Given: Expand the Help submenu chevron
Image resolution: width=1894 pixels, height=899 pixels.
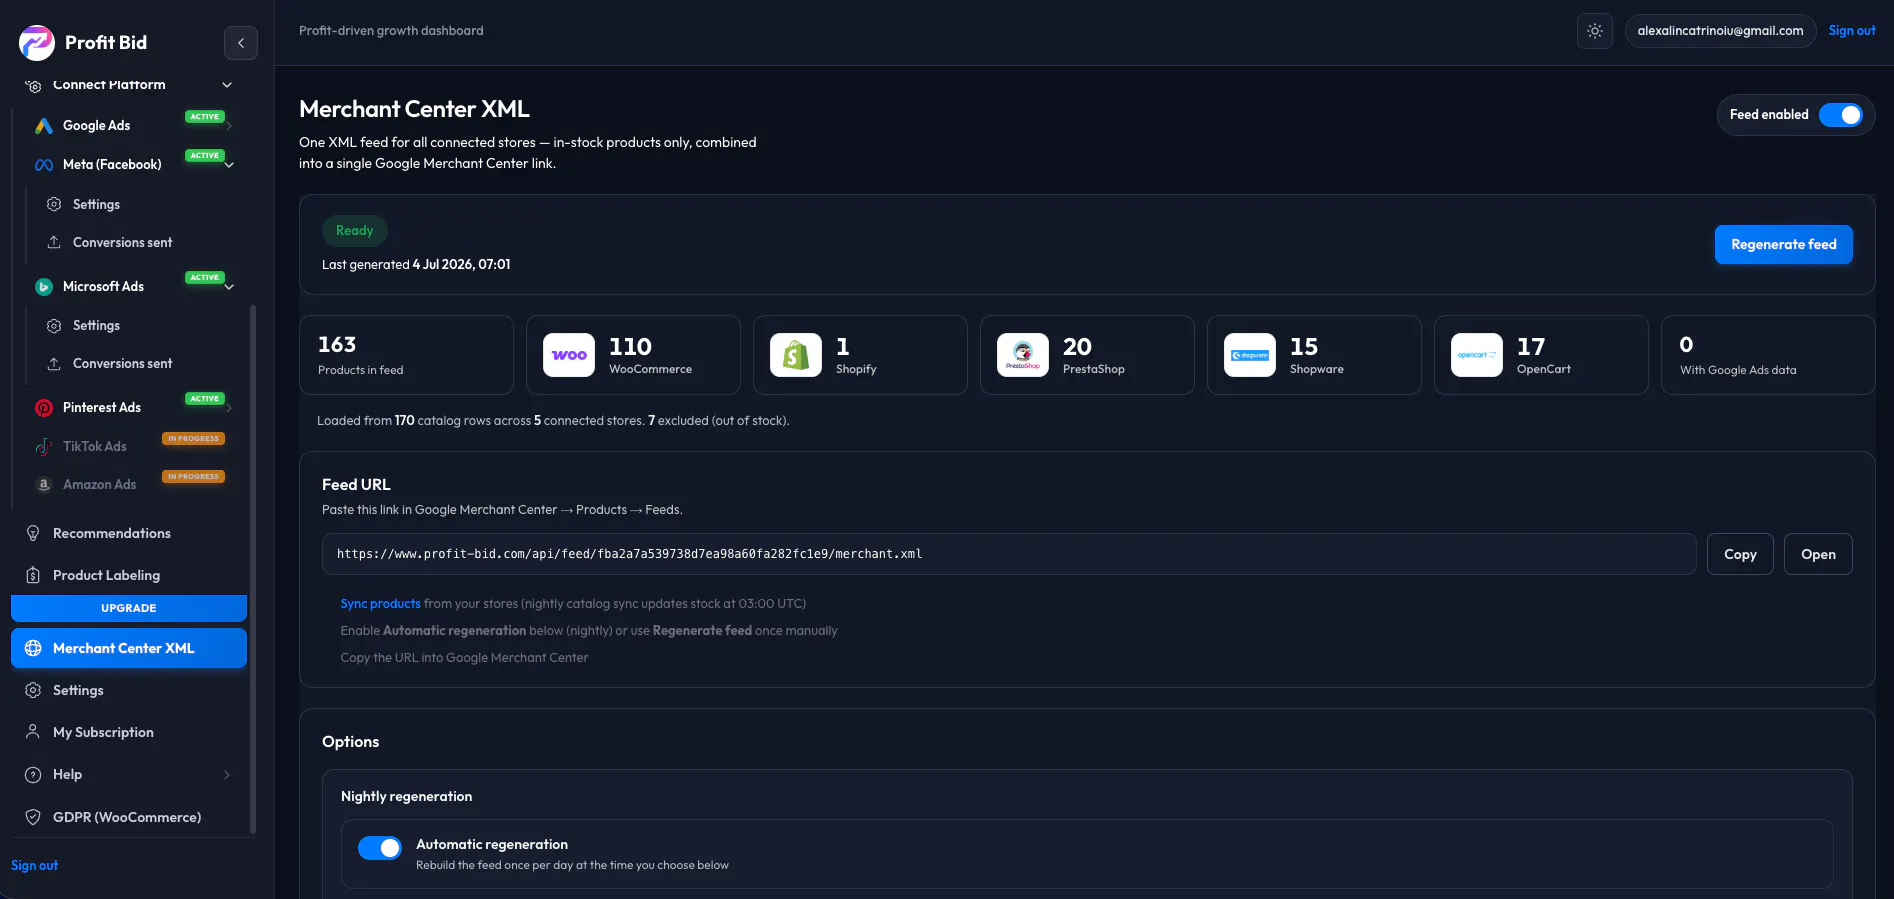Looking at the screenshot, I should [227, 775].
